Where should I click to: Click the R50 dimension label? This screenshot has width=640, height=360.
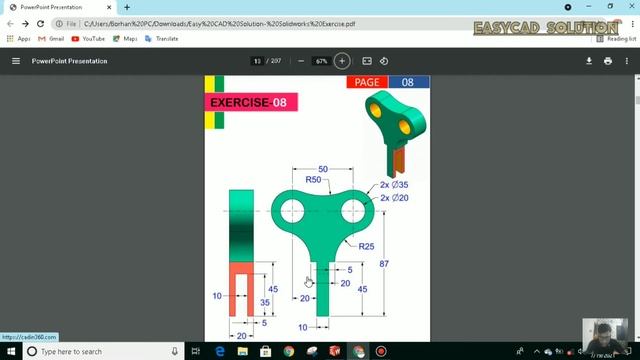click(x=313, y=180)
